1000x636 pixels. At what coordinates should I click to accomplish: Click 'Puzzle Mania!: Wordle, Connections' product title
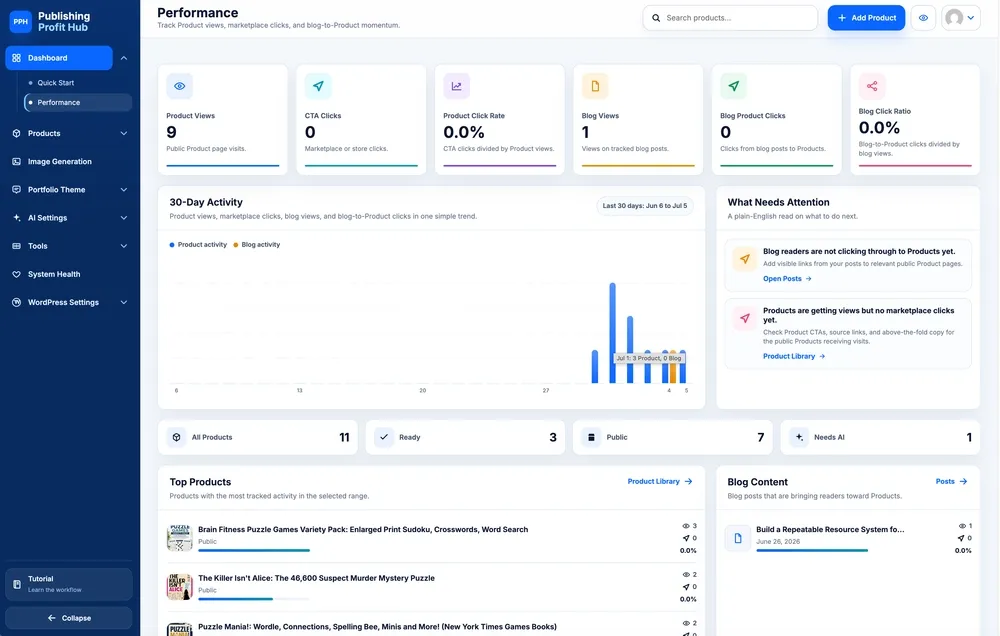[377, 627]
